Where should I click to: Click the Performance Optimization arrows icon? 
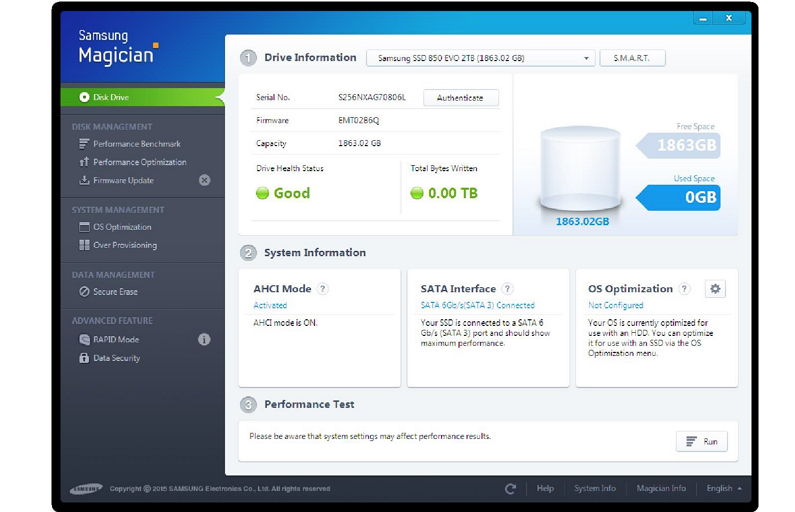point(84,162)
